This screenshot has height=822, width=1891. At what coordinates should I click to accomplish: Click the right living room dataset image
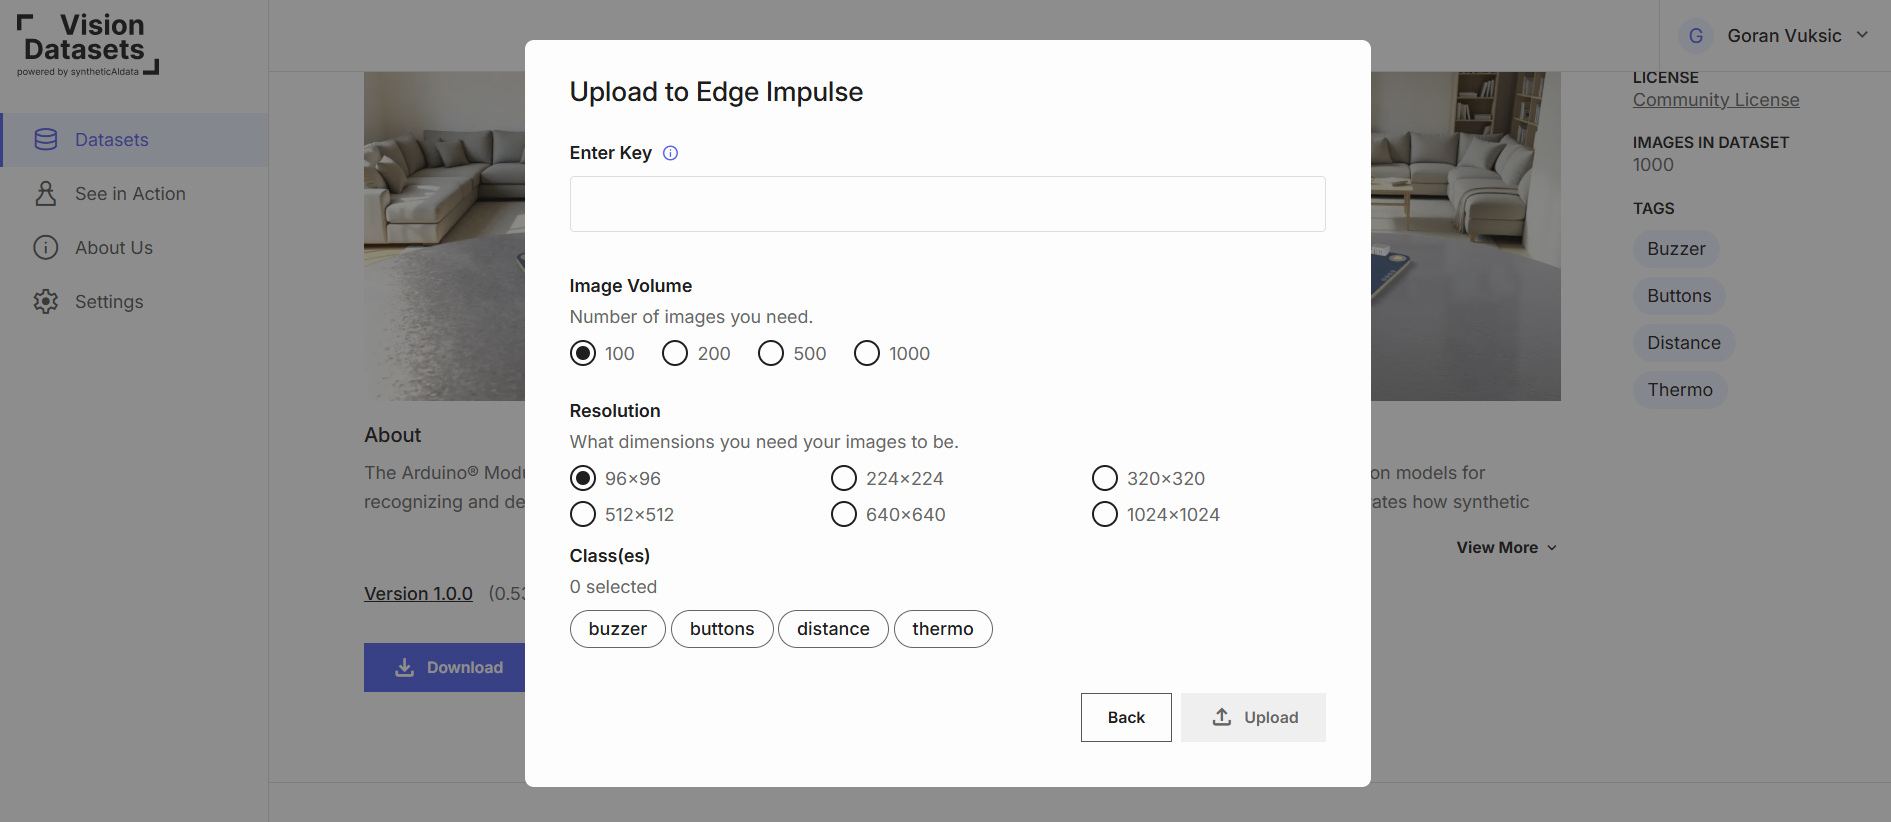pos(1466,236)
